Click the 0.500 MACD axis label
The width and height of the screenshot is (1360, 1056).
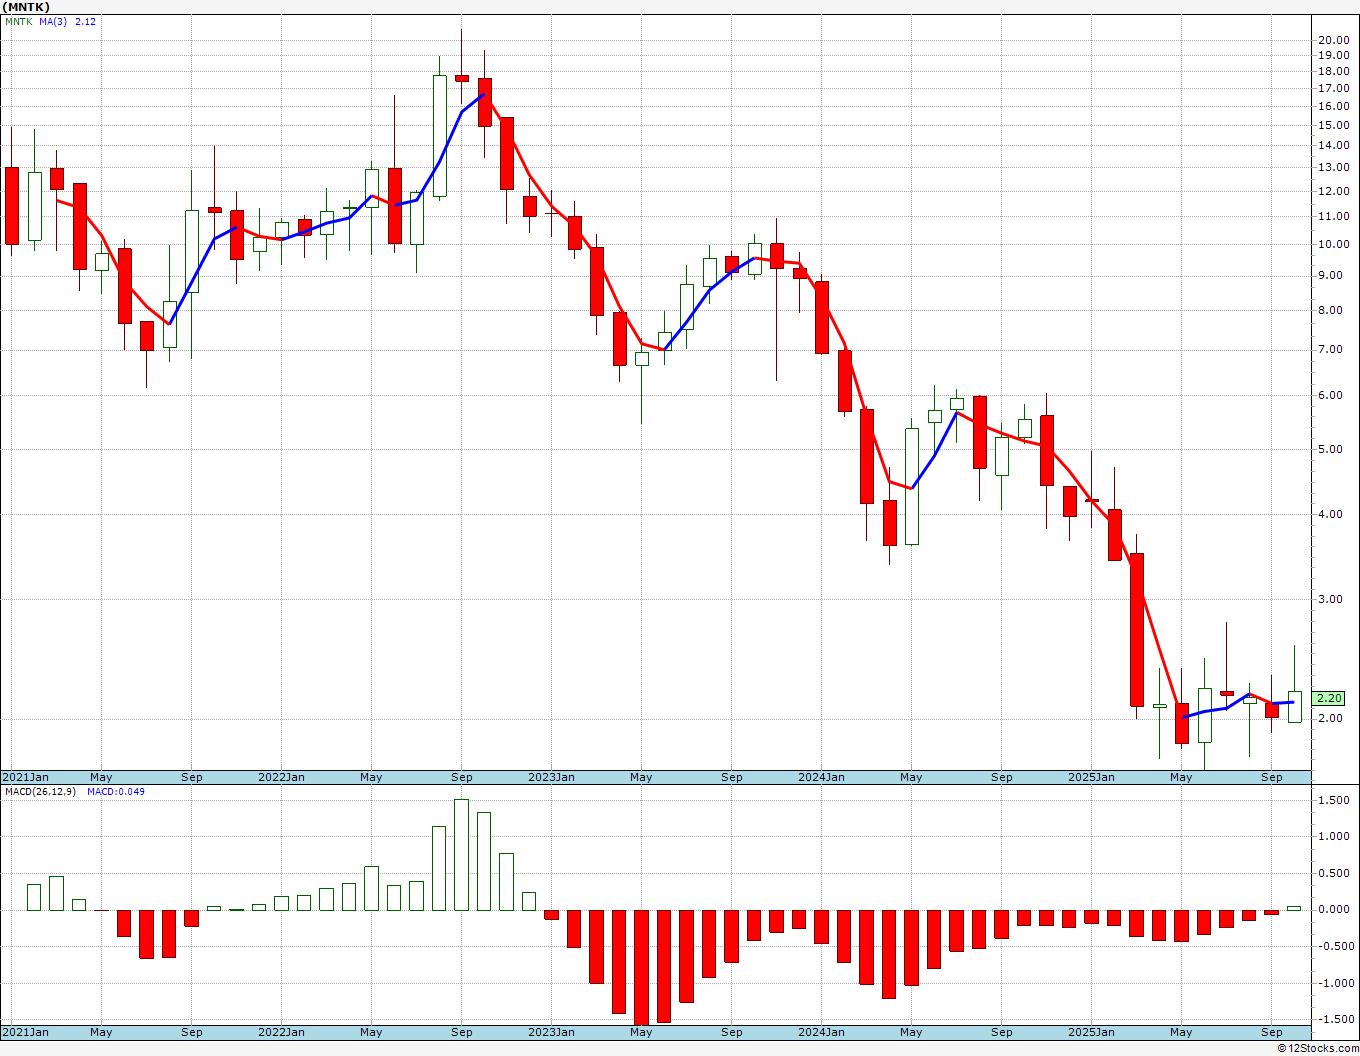[1335, 873]
